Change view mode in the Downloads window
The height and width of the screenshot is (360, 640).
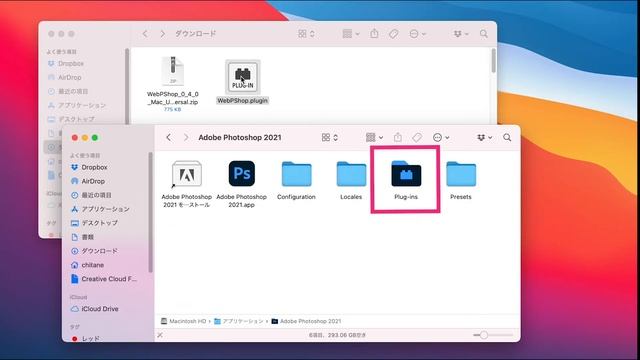(x=306, y=34)
